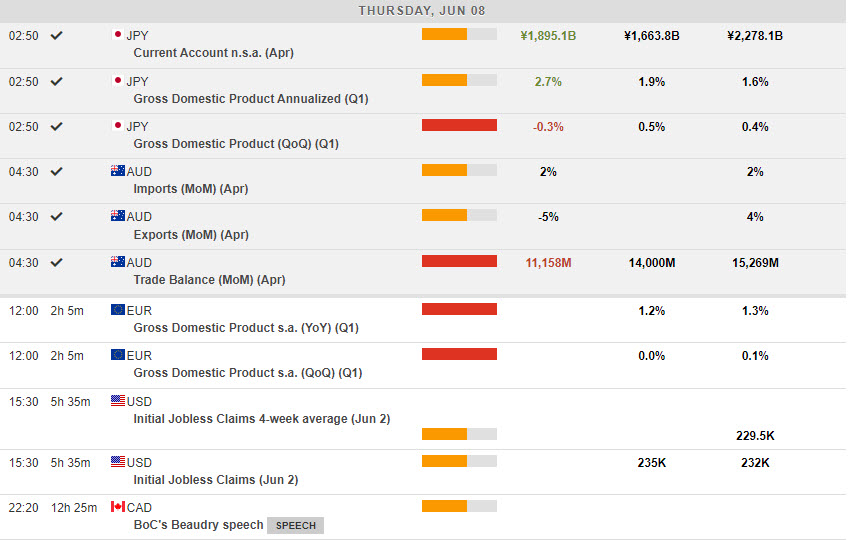
Task: Expand the Gross Domestic Product s.a. (QoQ) EUR event
Action: click(247, 373)
